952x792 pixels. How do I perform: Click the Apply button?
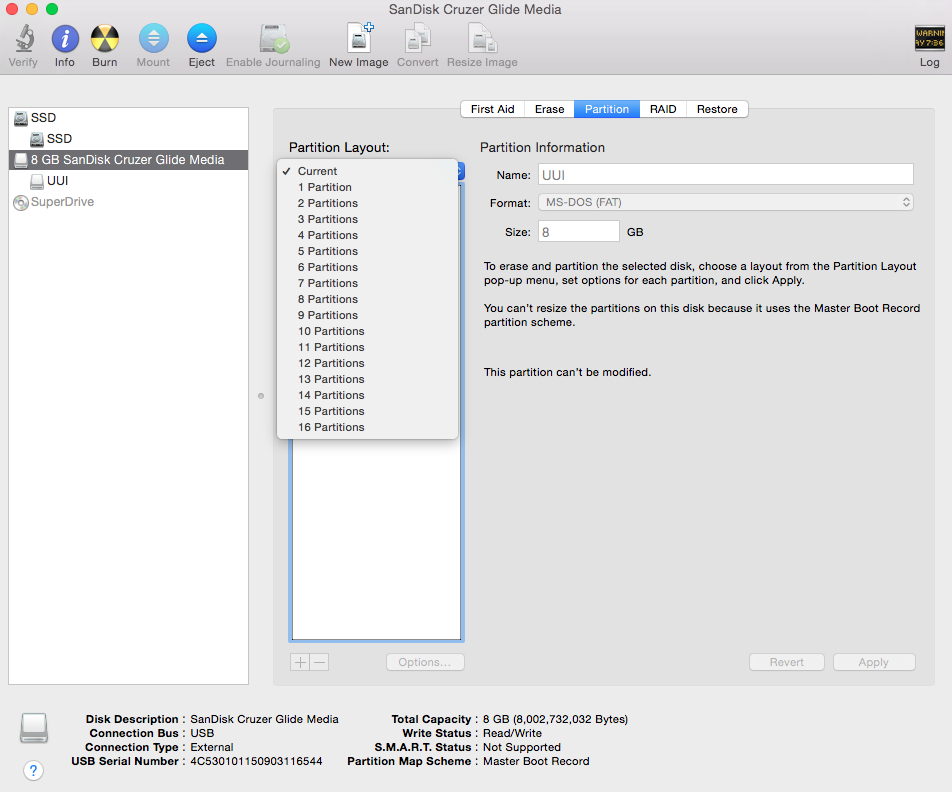tap(874, 662)
